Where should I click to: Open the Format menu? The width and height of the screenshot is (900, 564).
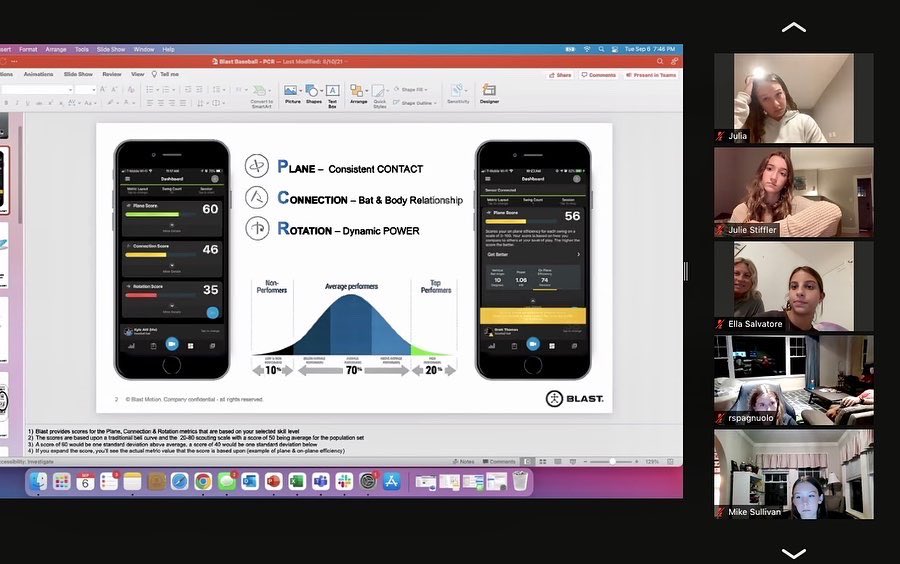[x=28, y=49]
